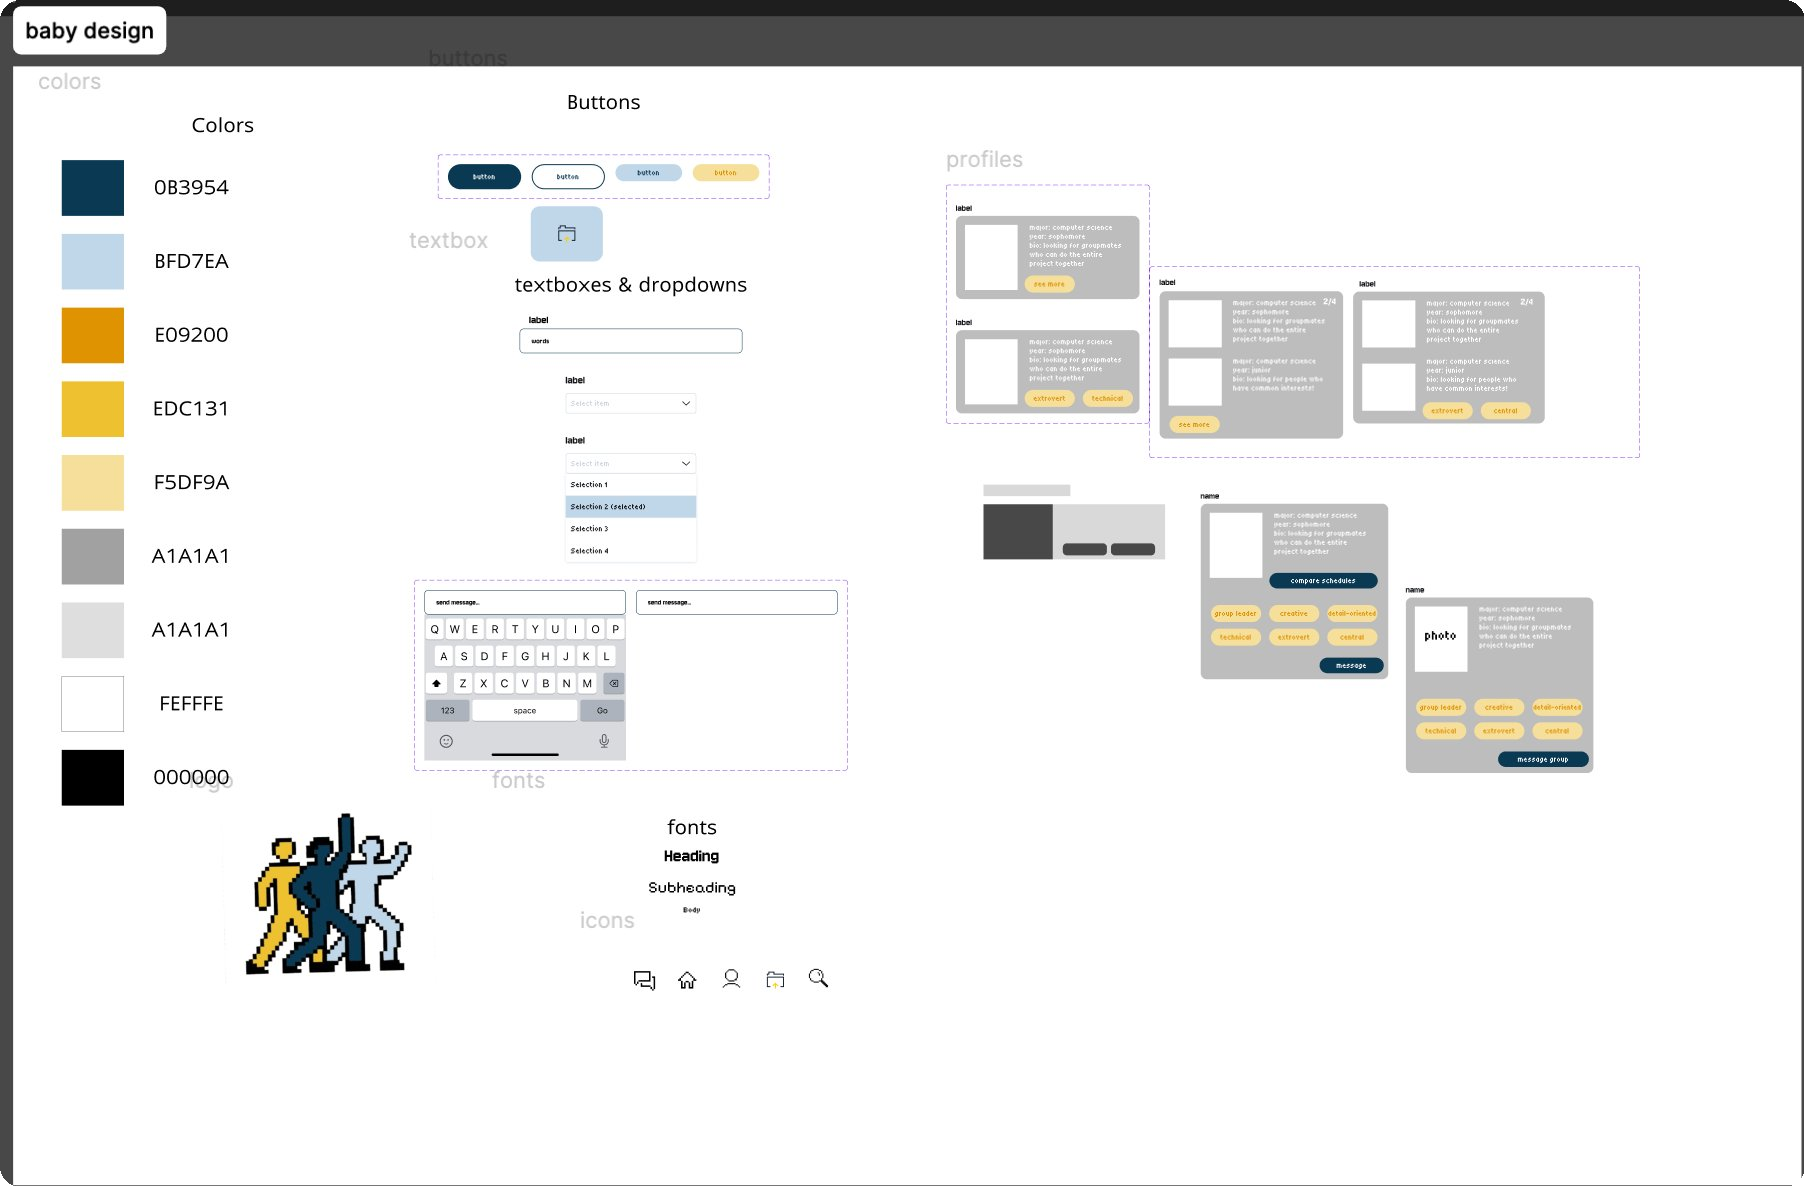Click the light blue button
The height and width of the screenshot is (1186, 1804).
pyautogui.click(x=648, y=173)
